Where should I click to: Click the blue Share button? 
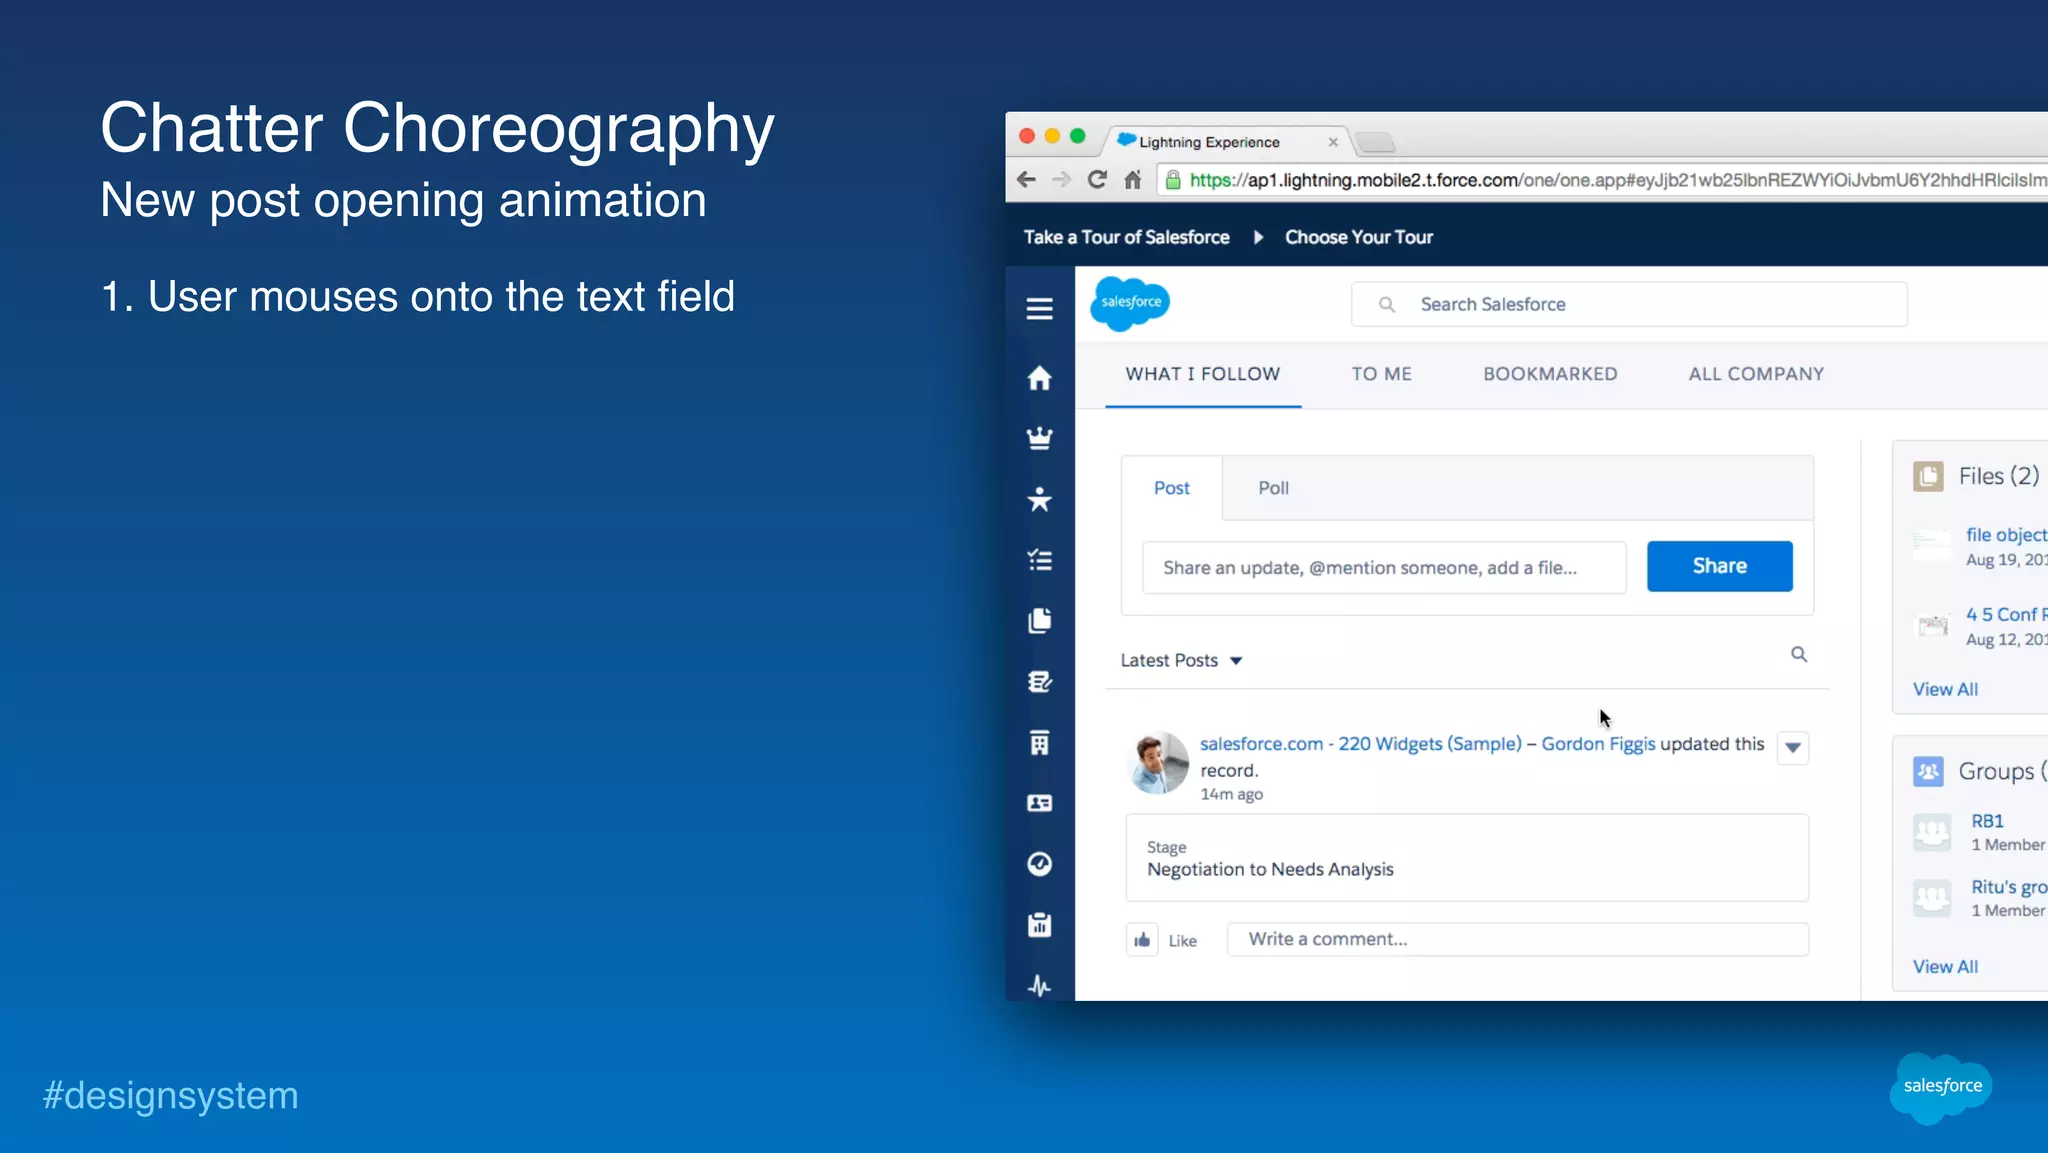tap(1719, 566)
